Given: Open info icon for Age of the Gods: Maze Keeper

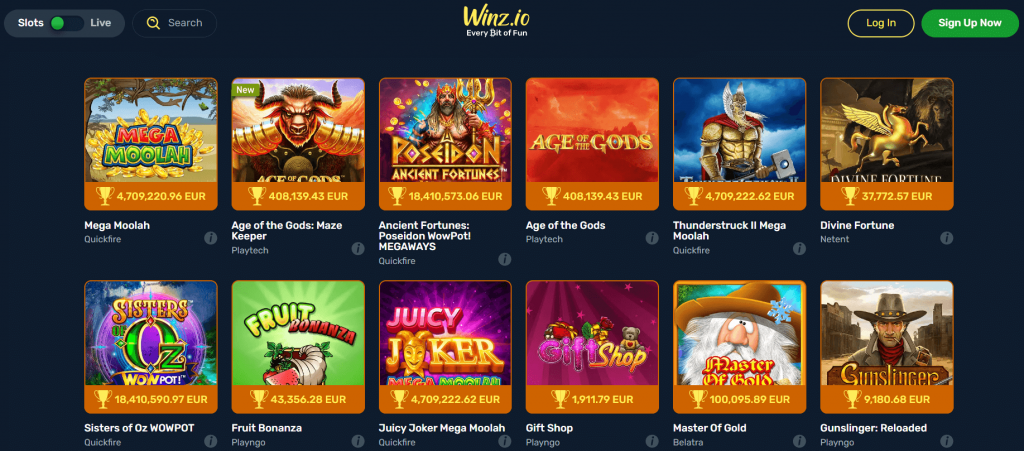Looking at the screenshot, I should pos(357,249).
